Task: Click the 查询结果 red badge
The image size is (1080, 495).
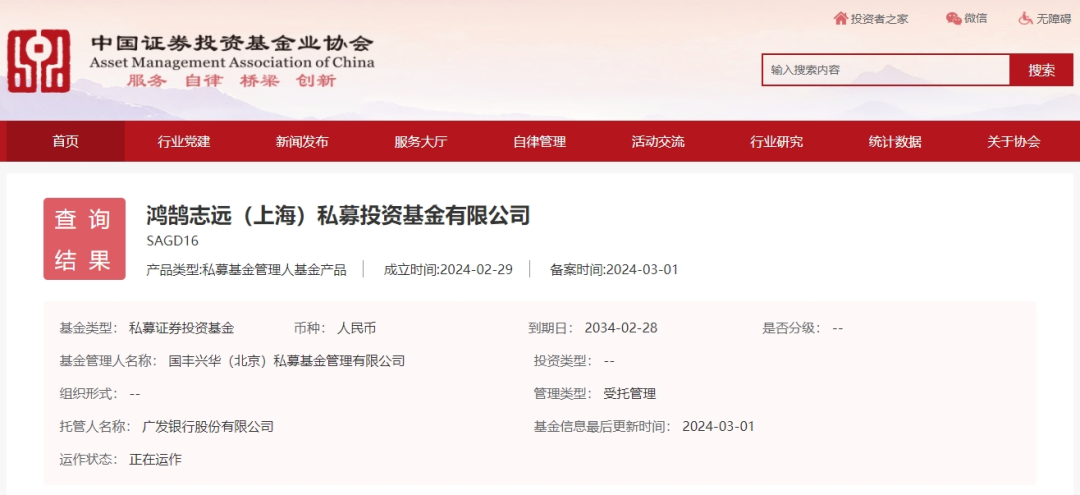Action: click(85, 239)
